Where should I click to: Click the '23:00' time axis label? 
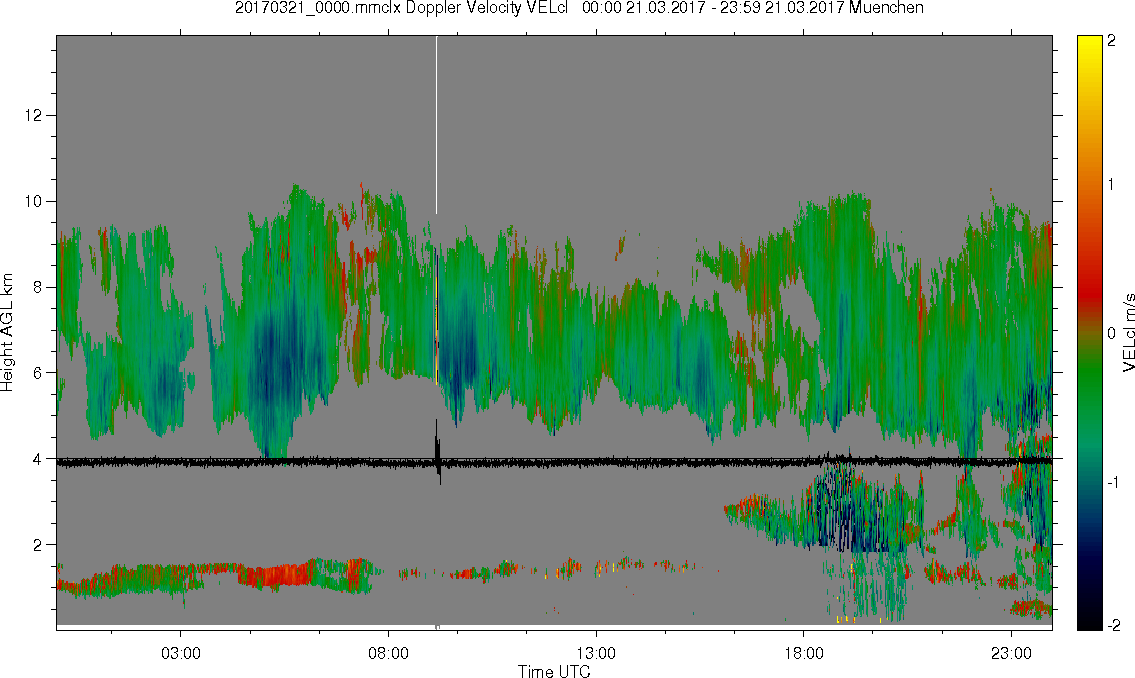click(x=1011, y=654)
